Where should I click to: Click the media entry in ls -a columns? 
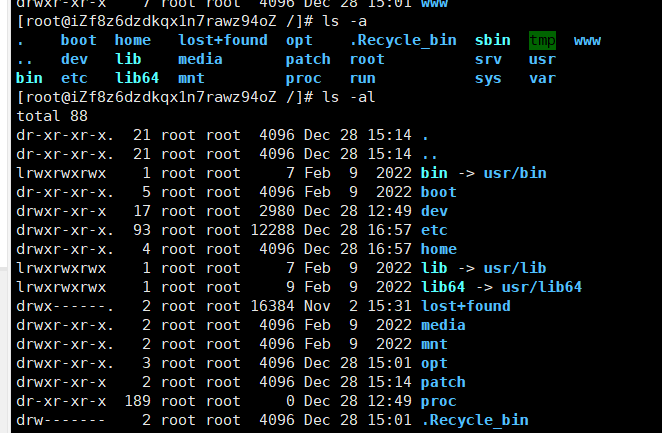pyautogui.click(x=200, y=60)
